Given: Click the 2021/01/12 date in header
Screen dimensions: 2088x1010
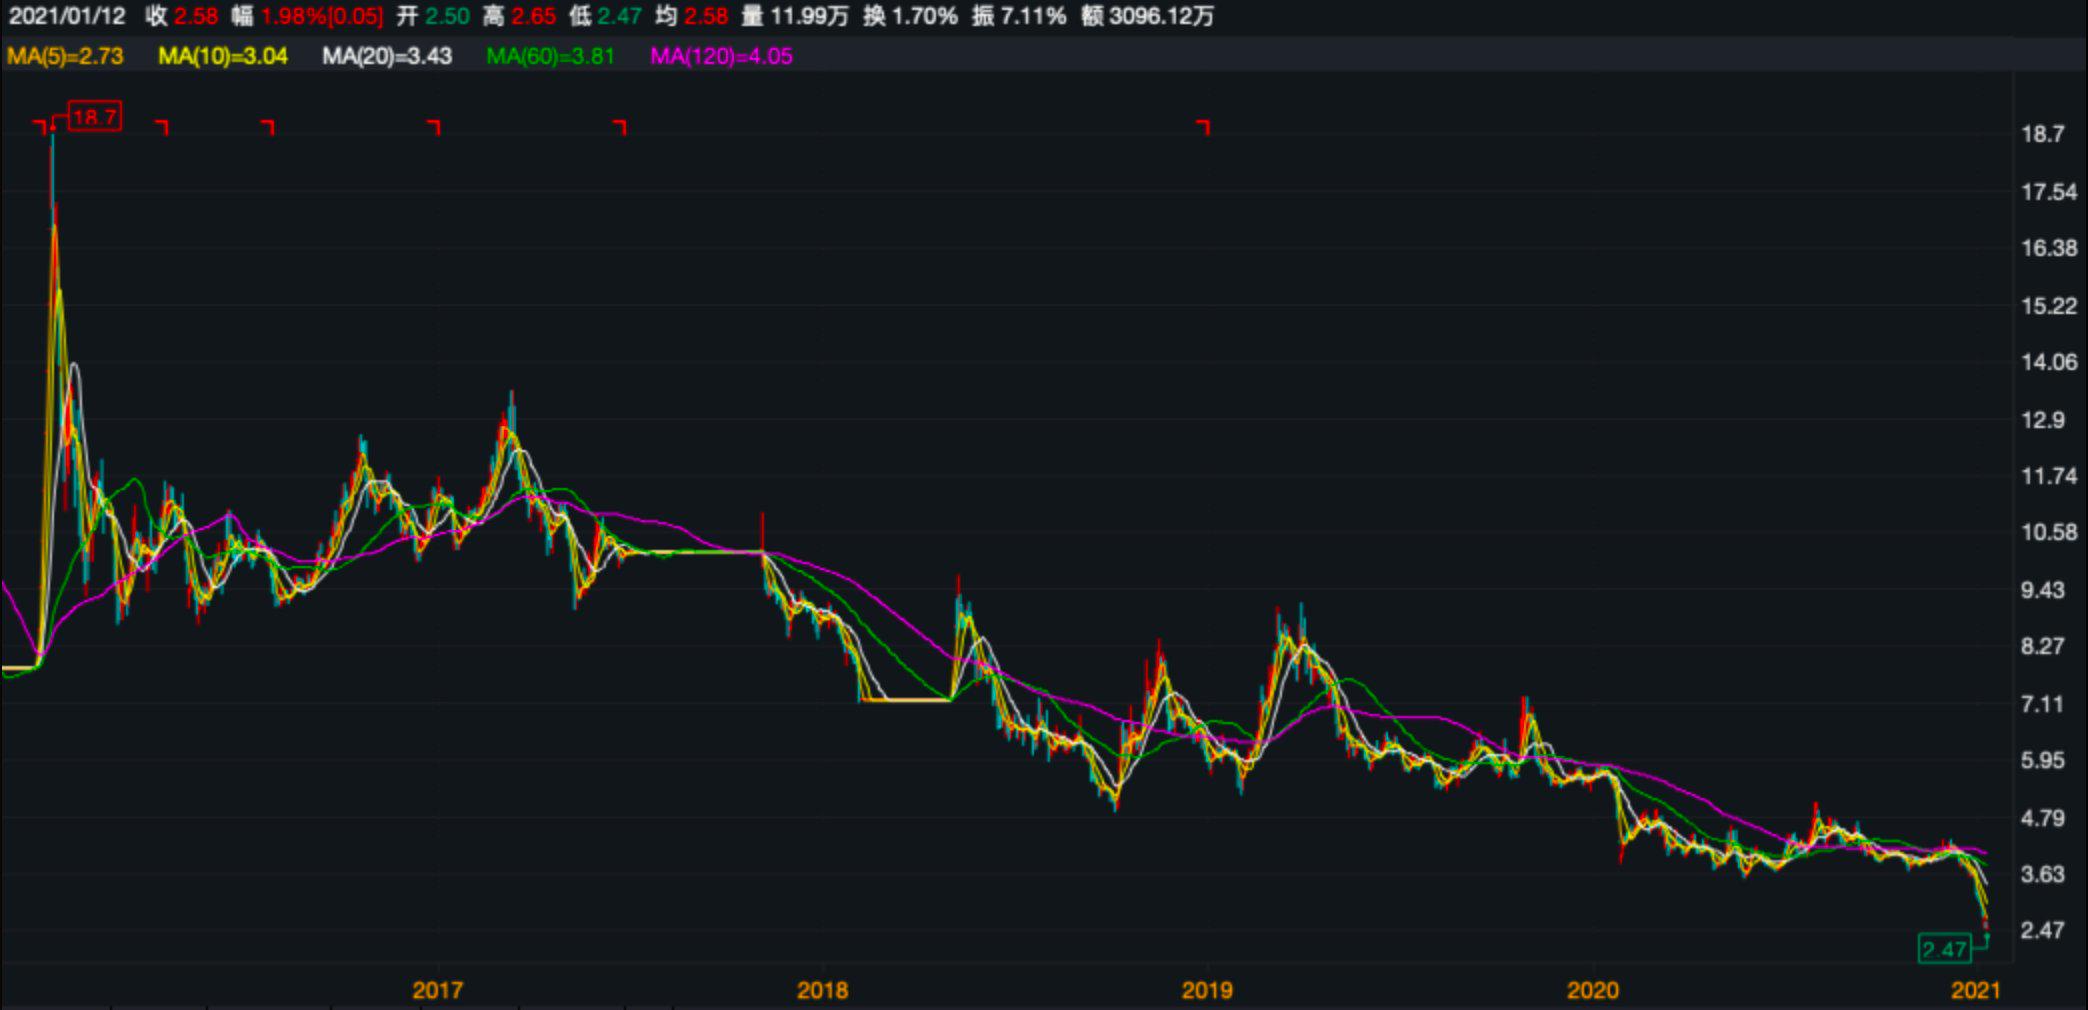Looking at the screenshot, I should [67, 16].
